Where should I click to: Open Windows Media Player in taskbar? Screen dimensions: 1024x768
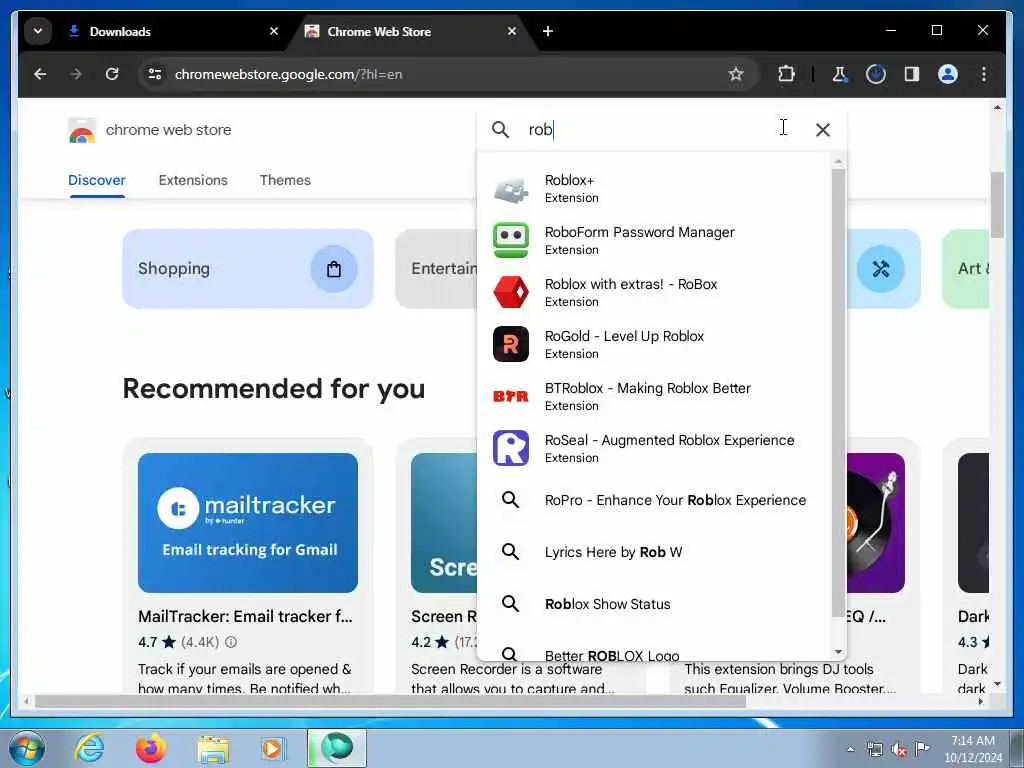click(272, 748)
